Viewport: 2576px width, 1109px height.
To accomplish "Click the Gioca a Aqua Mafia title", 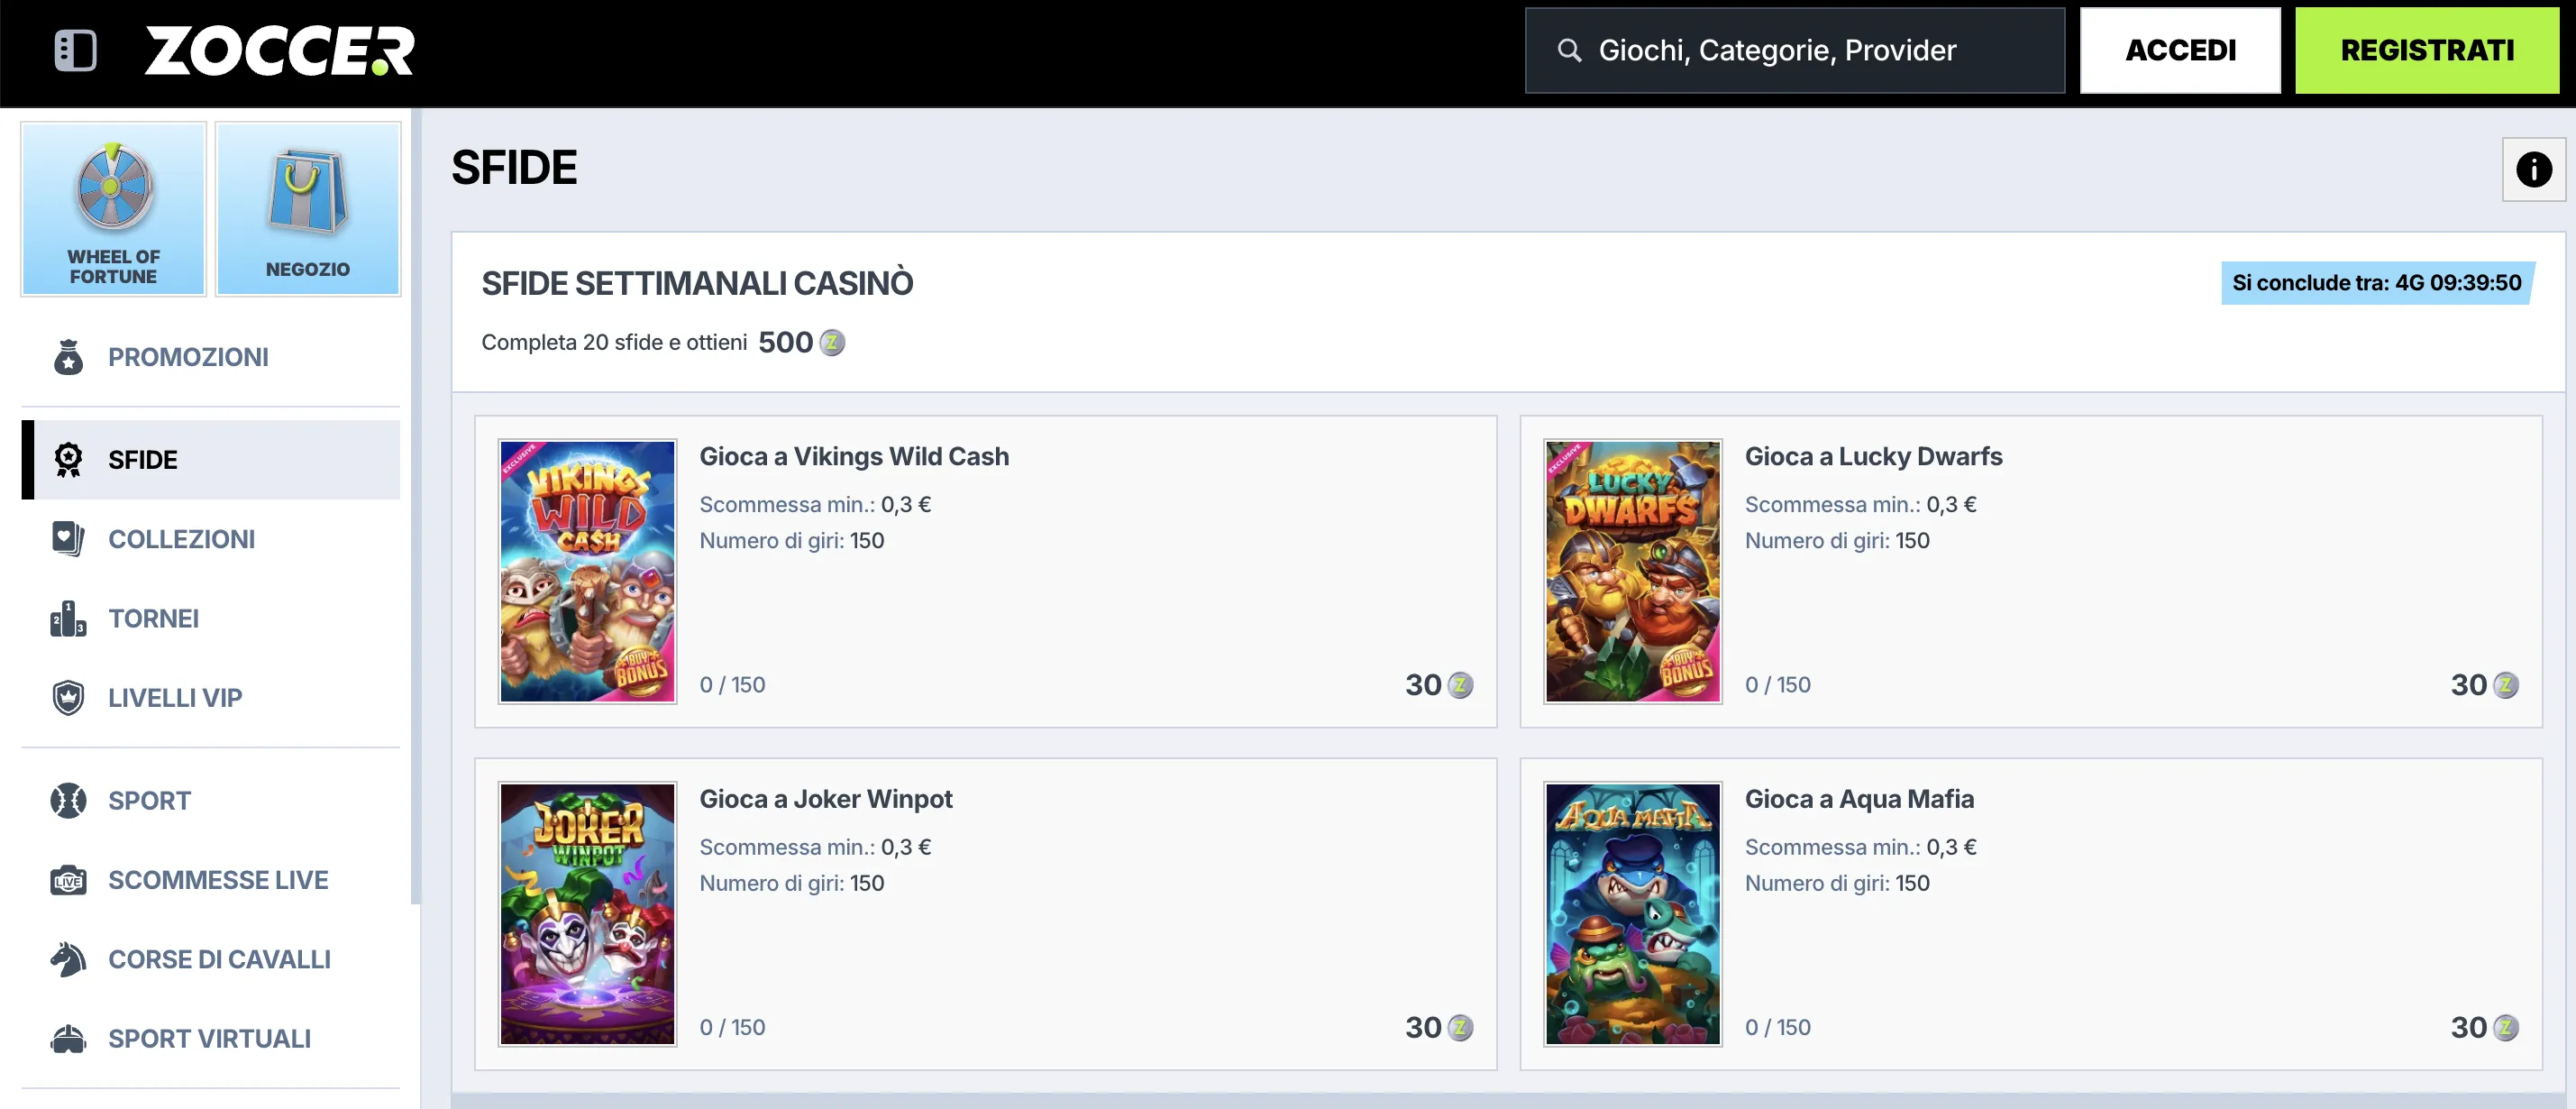I will coord(1859,798).
